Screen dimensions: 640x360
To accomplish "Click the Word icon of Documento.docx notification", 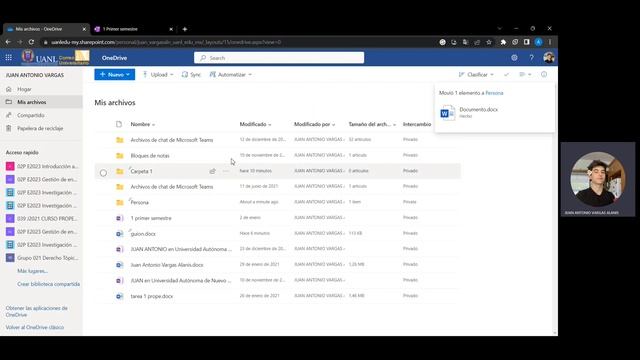I will click(447, 113).
